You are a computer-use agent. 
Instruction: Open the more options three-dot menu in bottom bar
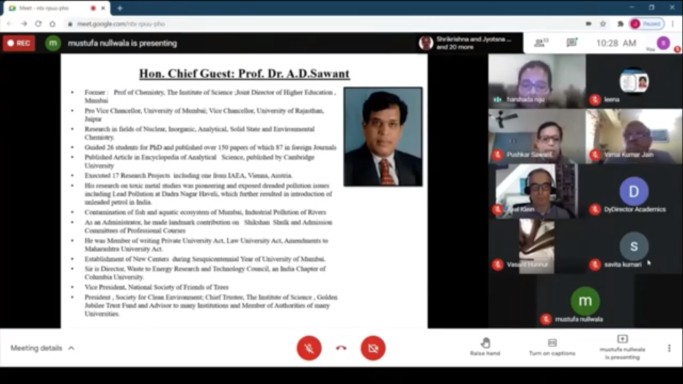tap(669, 348)
